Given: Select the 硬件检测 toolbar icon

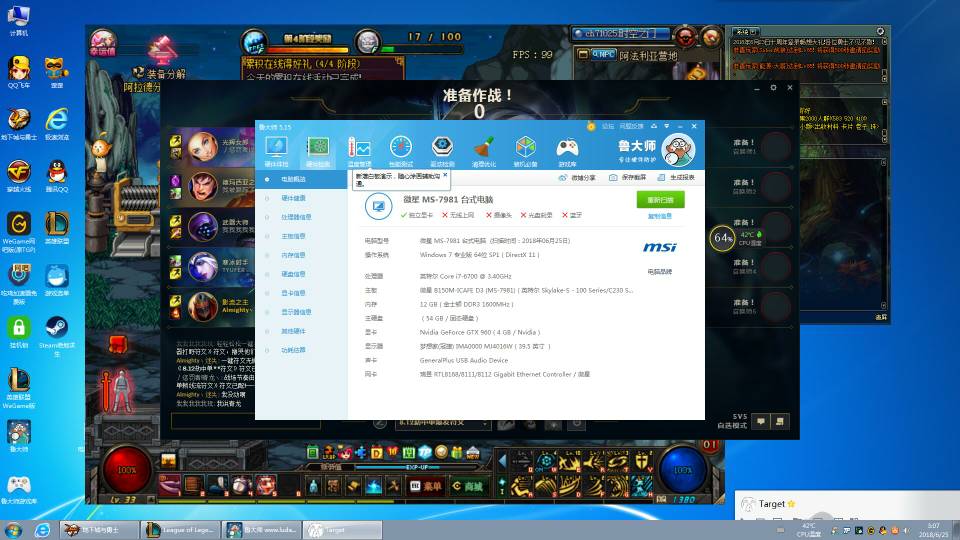Looking at the screenshot, I should tap(318, 151).
